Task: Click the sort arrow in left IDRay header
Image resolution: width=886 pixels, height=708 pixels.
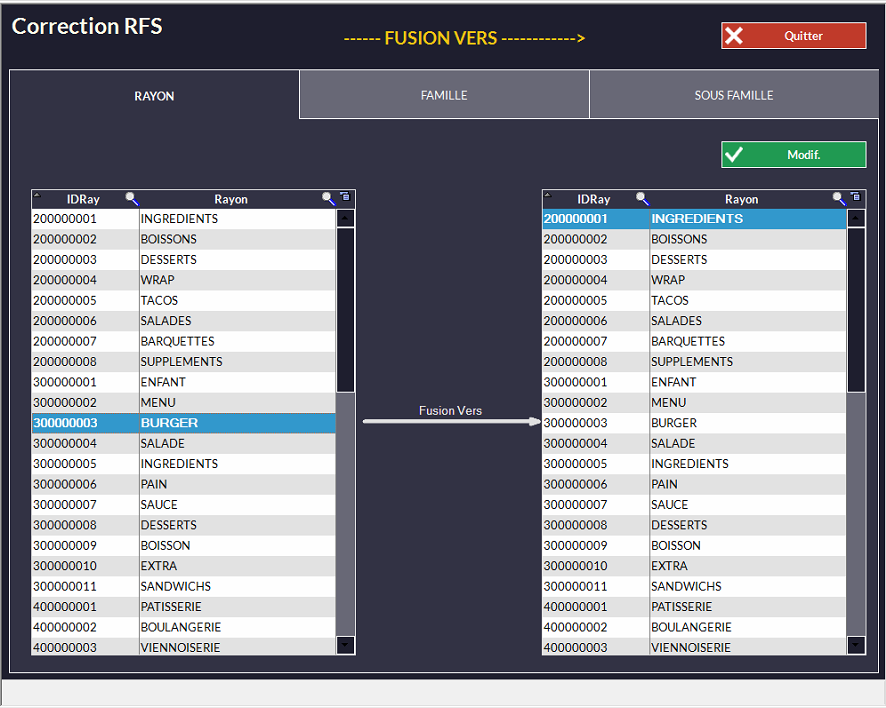Action: coord(38,196)
